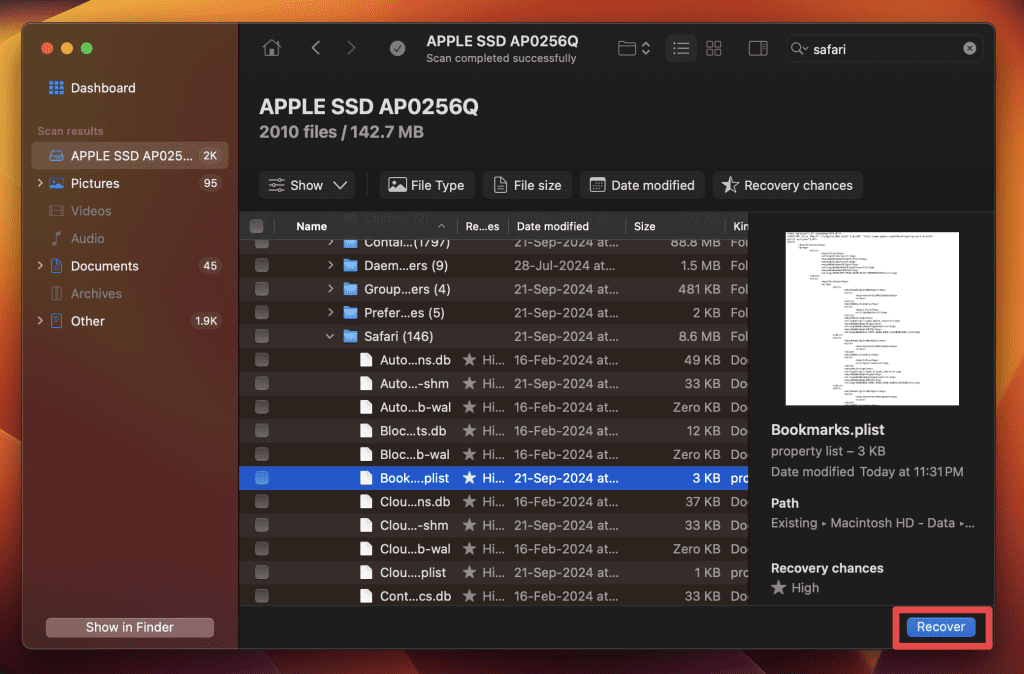The width and height of the screenshot is (1024, 674).
Task: Collapse the Safari (146) folder
Action: [330, 336]
